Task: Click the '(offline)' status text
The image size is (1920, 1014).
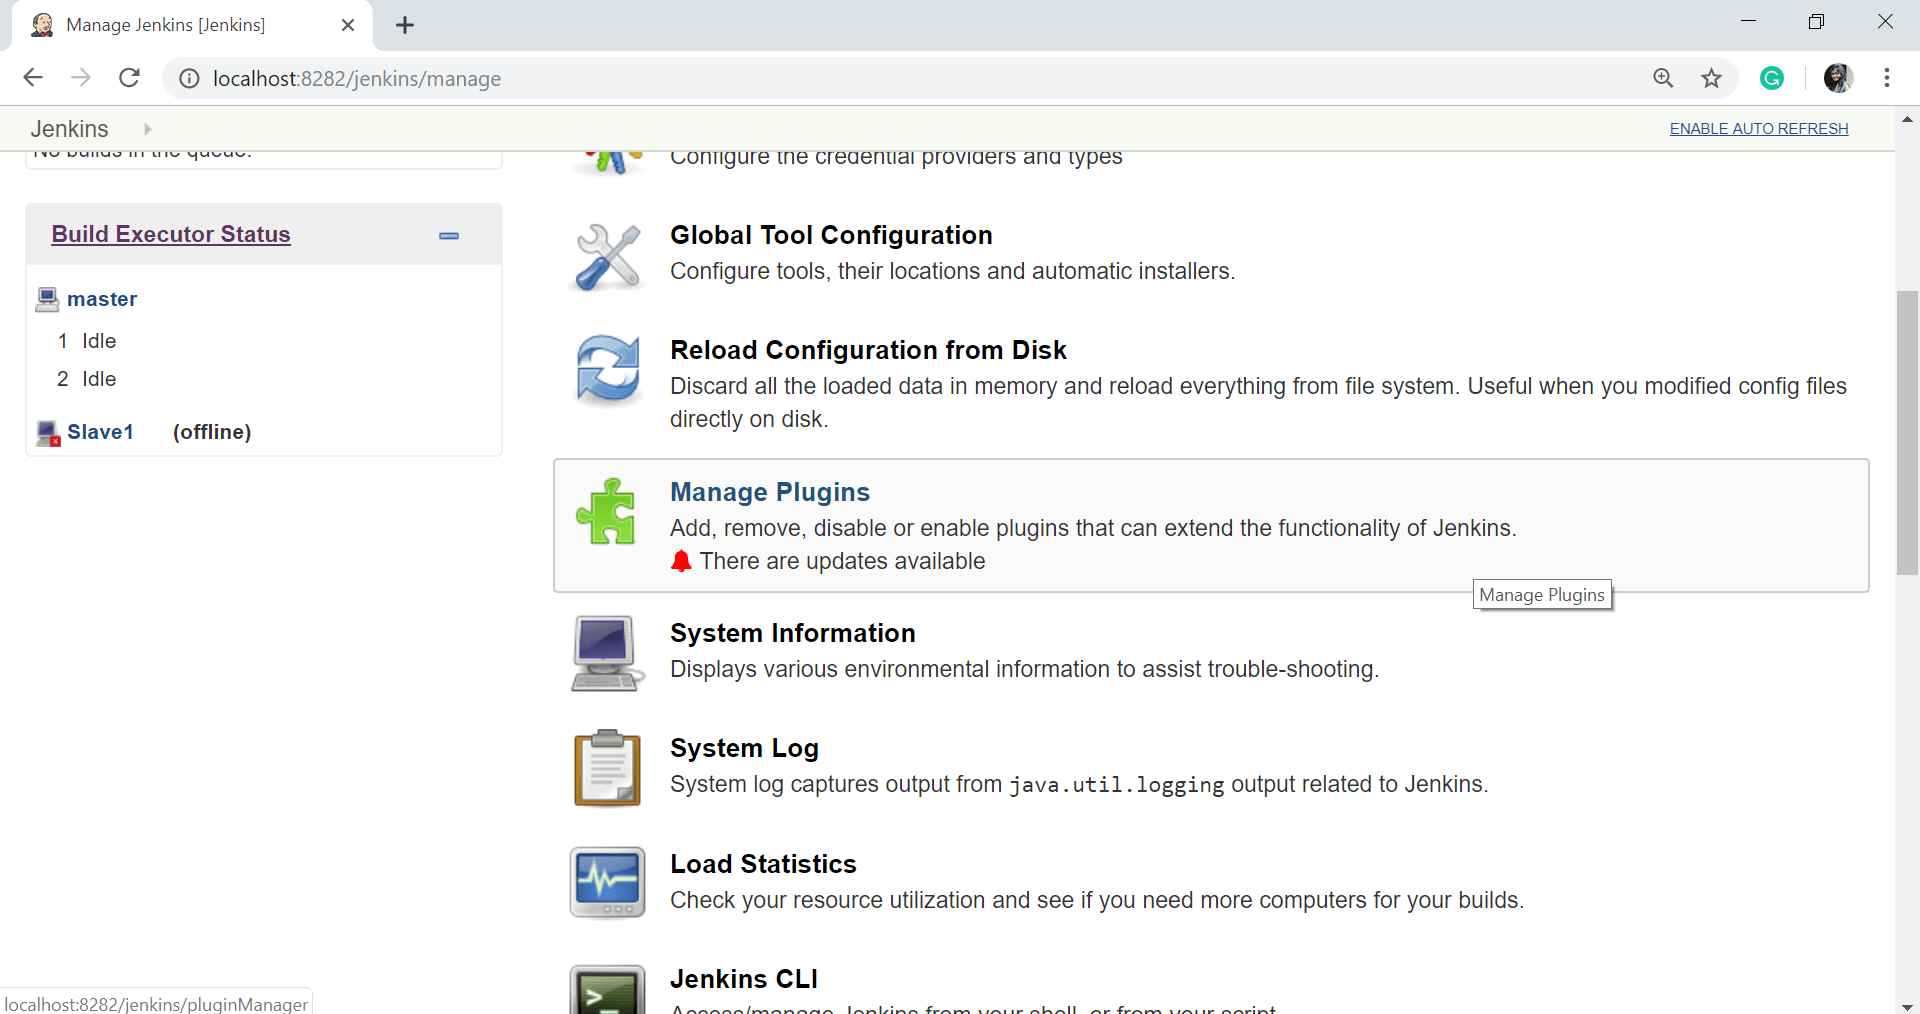Action: point(212,432)
